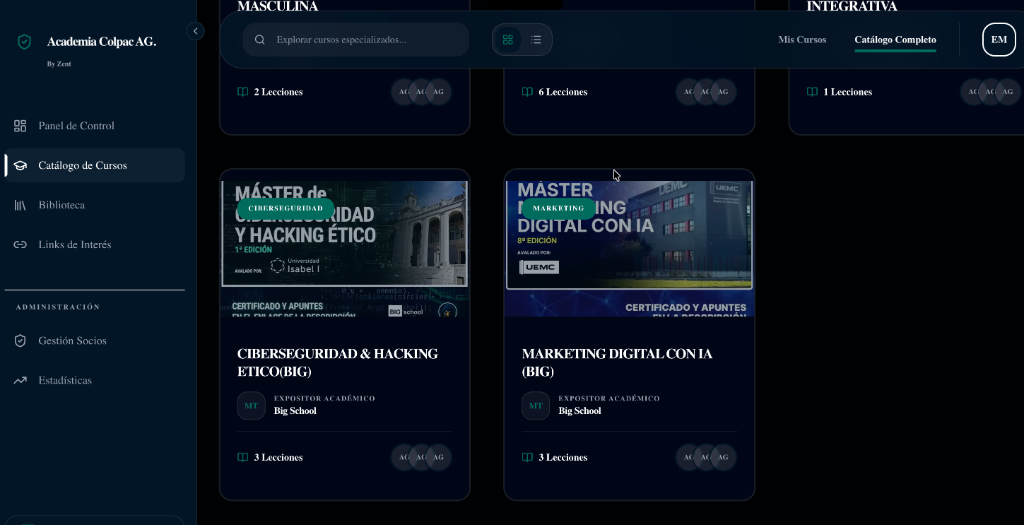Image resolution: width=1024 pixels, height=525 pixels.
Task: Click the Academia Colpac AG. title
Action: (x=101, y=42)
